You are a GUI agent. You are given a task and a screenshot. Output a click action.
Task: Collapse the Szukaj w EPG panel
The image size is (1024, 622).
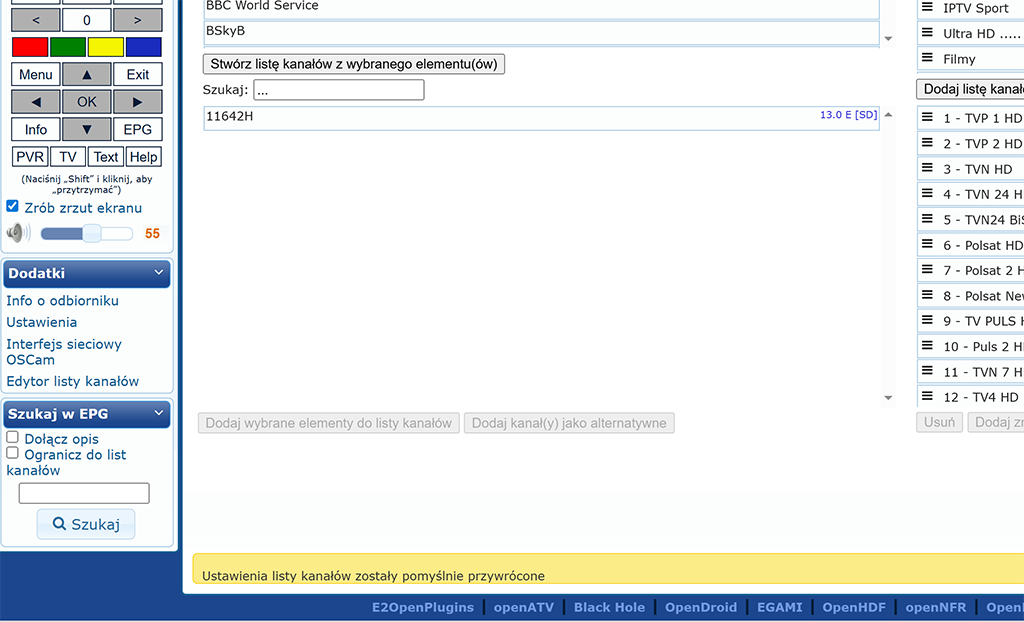click(158, 413)
